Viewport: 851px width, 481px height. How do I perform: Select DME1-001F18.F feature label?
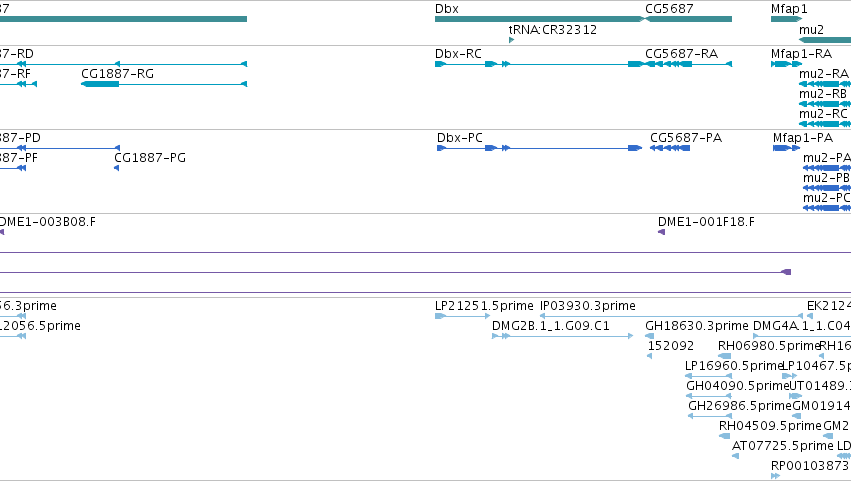[x=706, y=221]
